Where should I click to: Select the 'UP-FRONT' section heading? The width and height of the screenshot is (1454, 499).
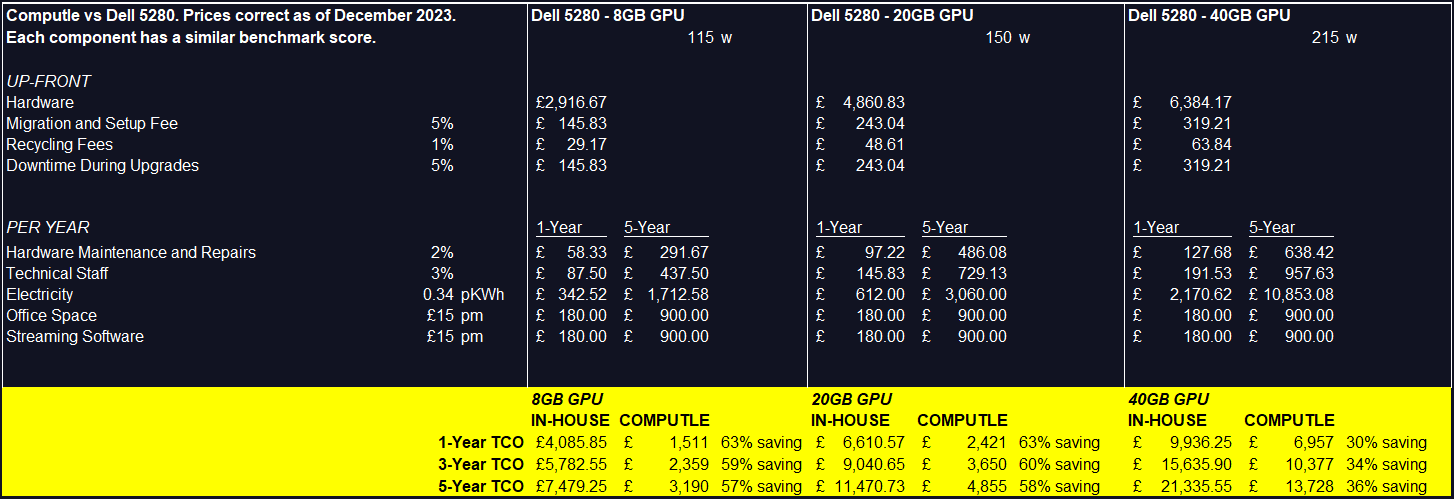(x=49, y=81)
